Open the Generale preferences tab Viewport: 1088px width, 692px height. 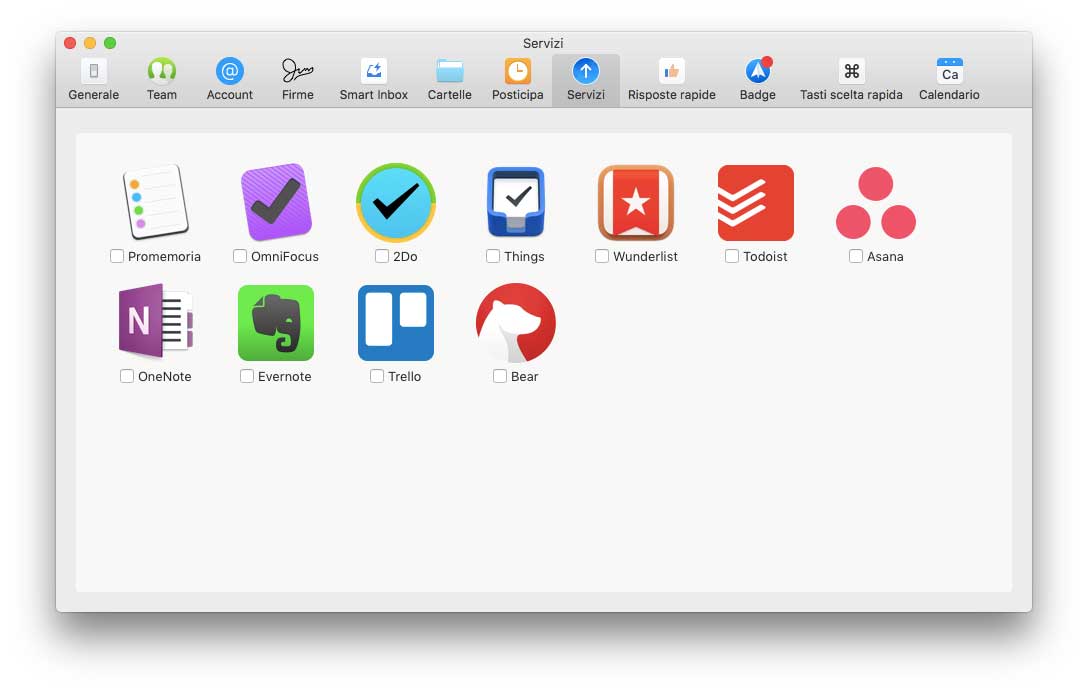[x=94, y=81]
